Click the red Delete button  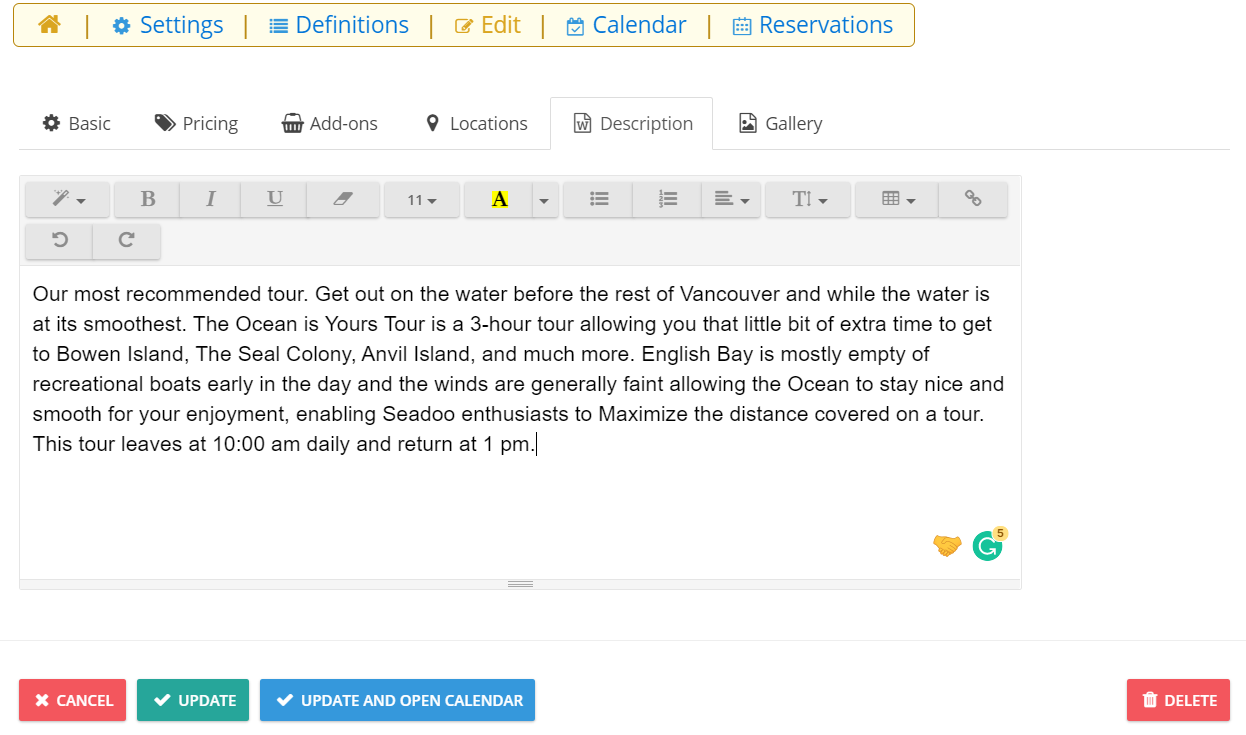(x=1178, y=700)
